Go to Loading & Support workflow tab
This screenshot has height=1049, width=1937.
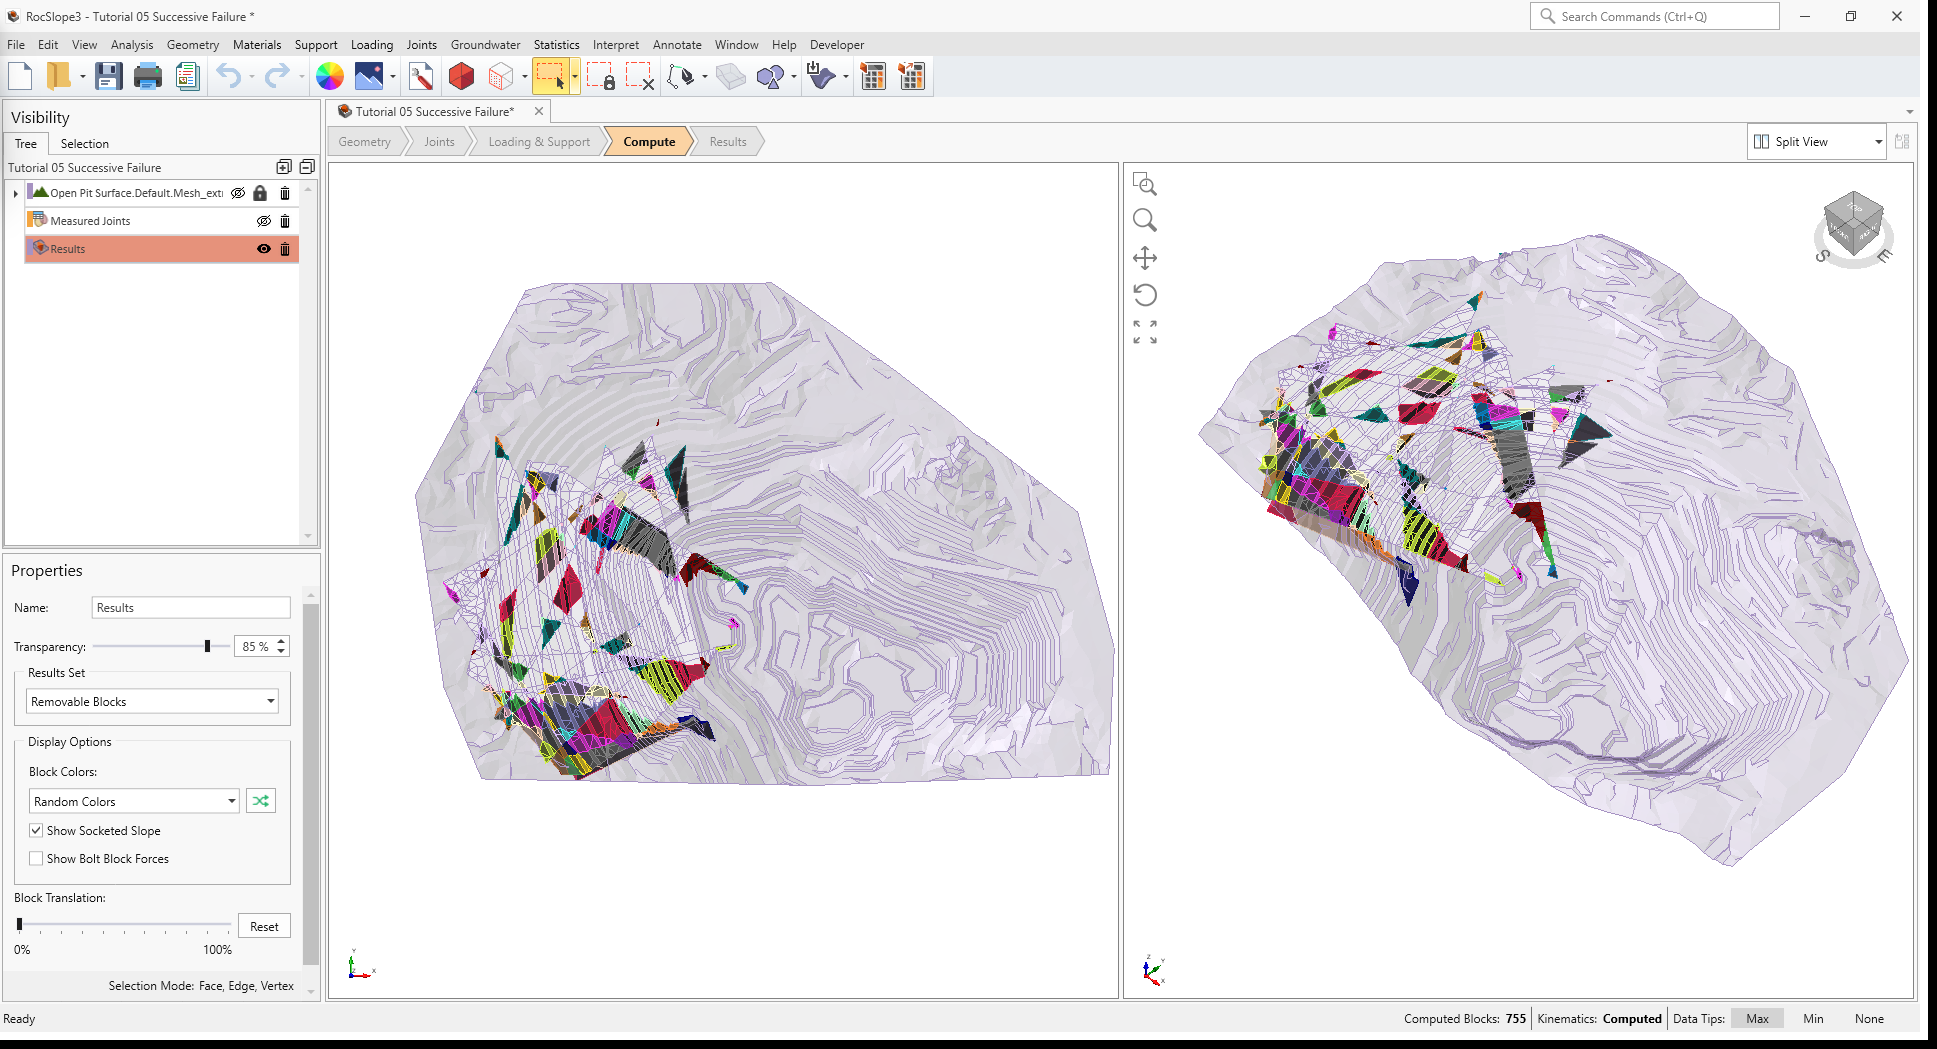pos(539,142)
